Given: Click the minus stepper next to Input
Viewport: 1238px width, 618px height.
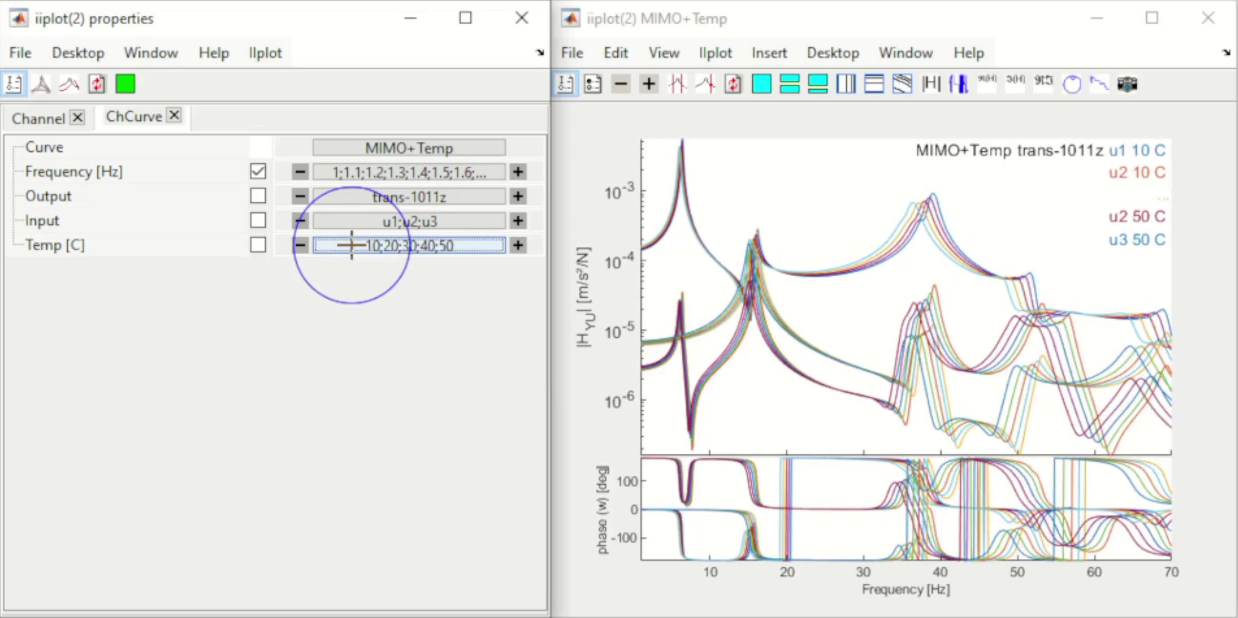Looking at the screenshot, I should [x=298, y=220].
